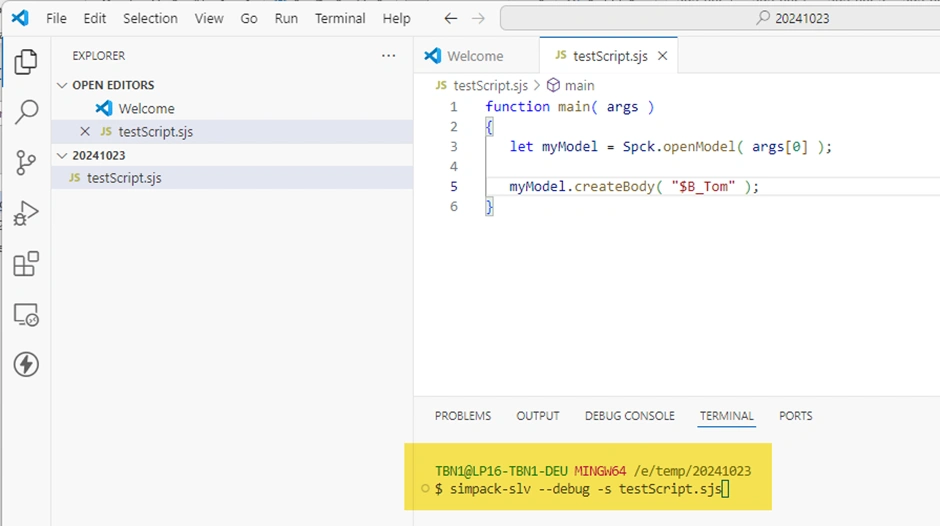Open the Explorer view in activity bar
This screenshot has width=940, height=526.
(26, 61)
